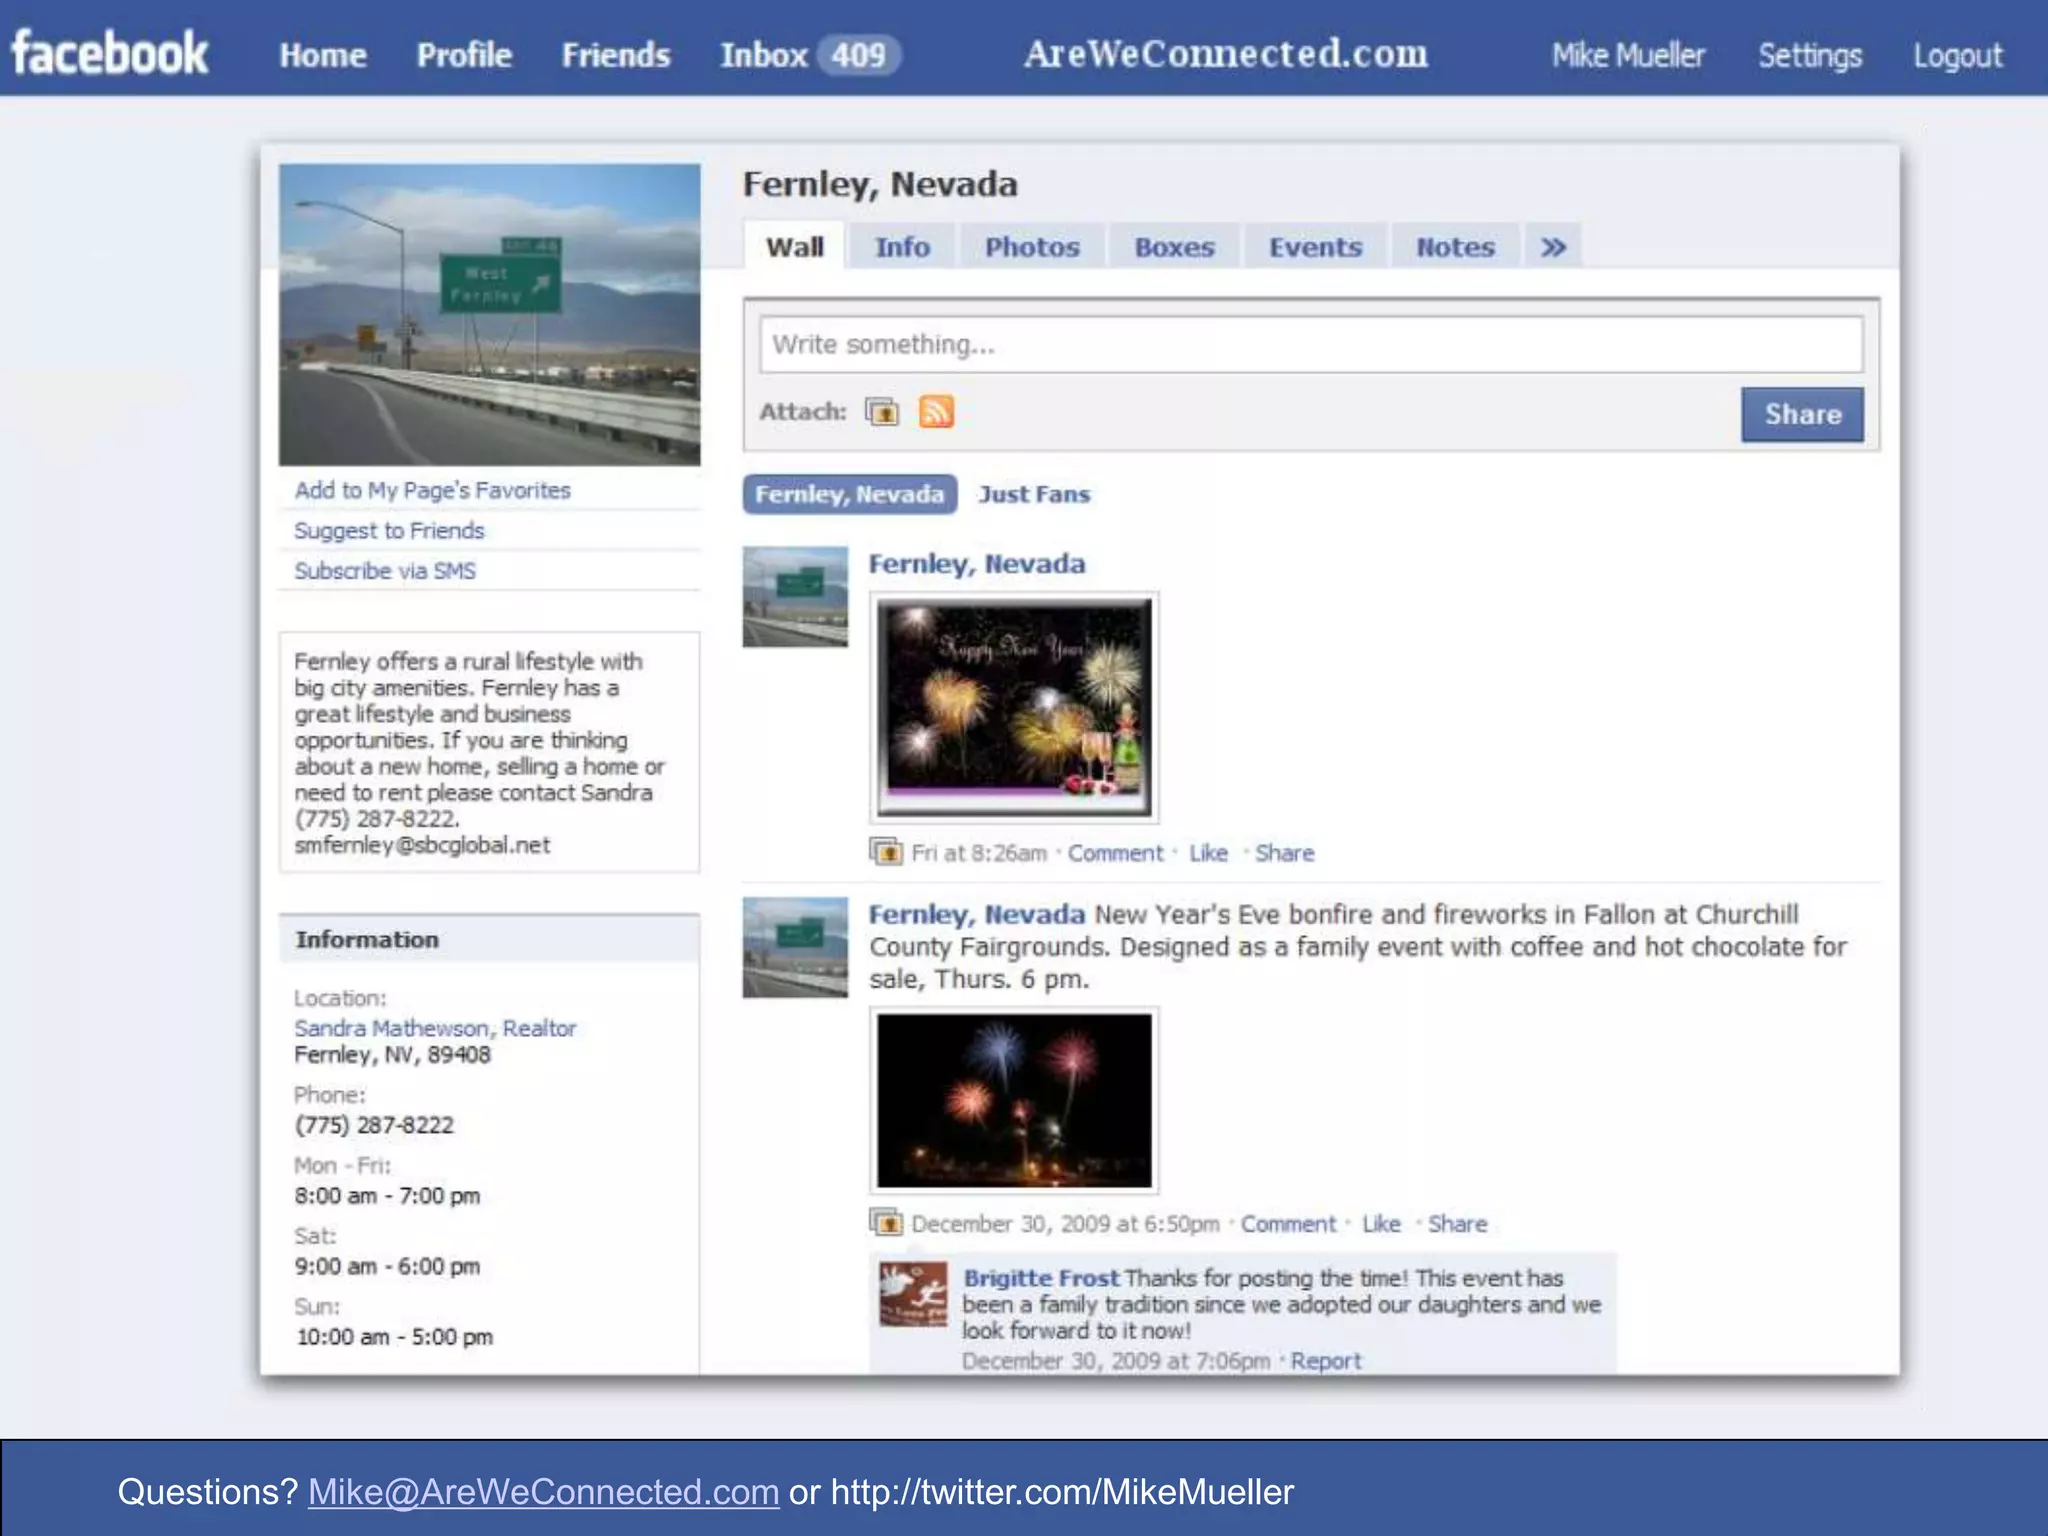
Task: Open the Photos tab
Action: click(x=1032, y=247)
